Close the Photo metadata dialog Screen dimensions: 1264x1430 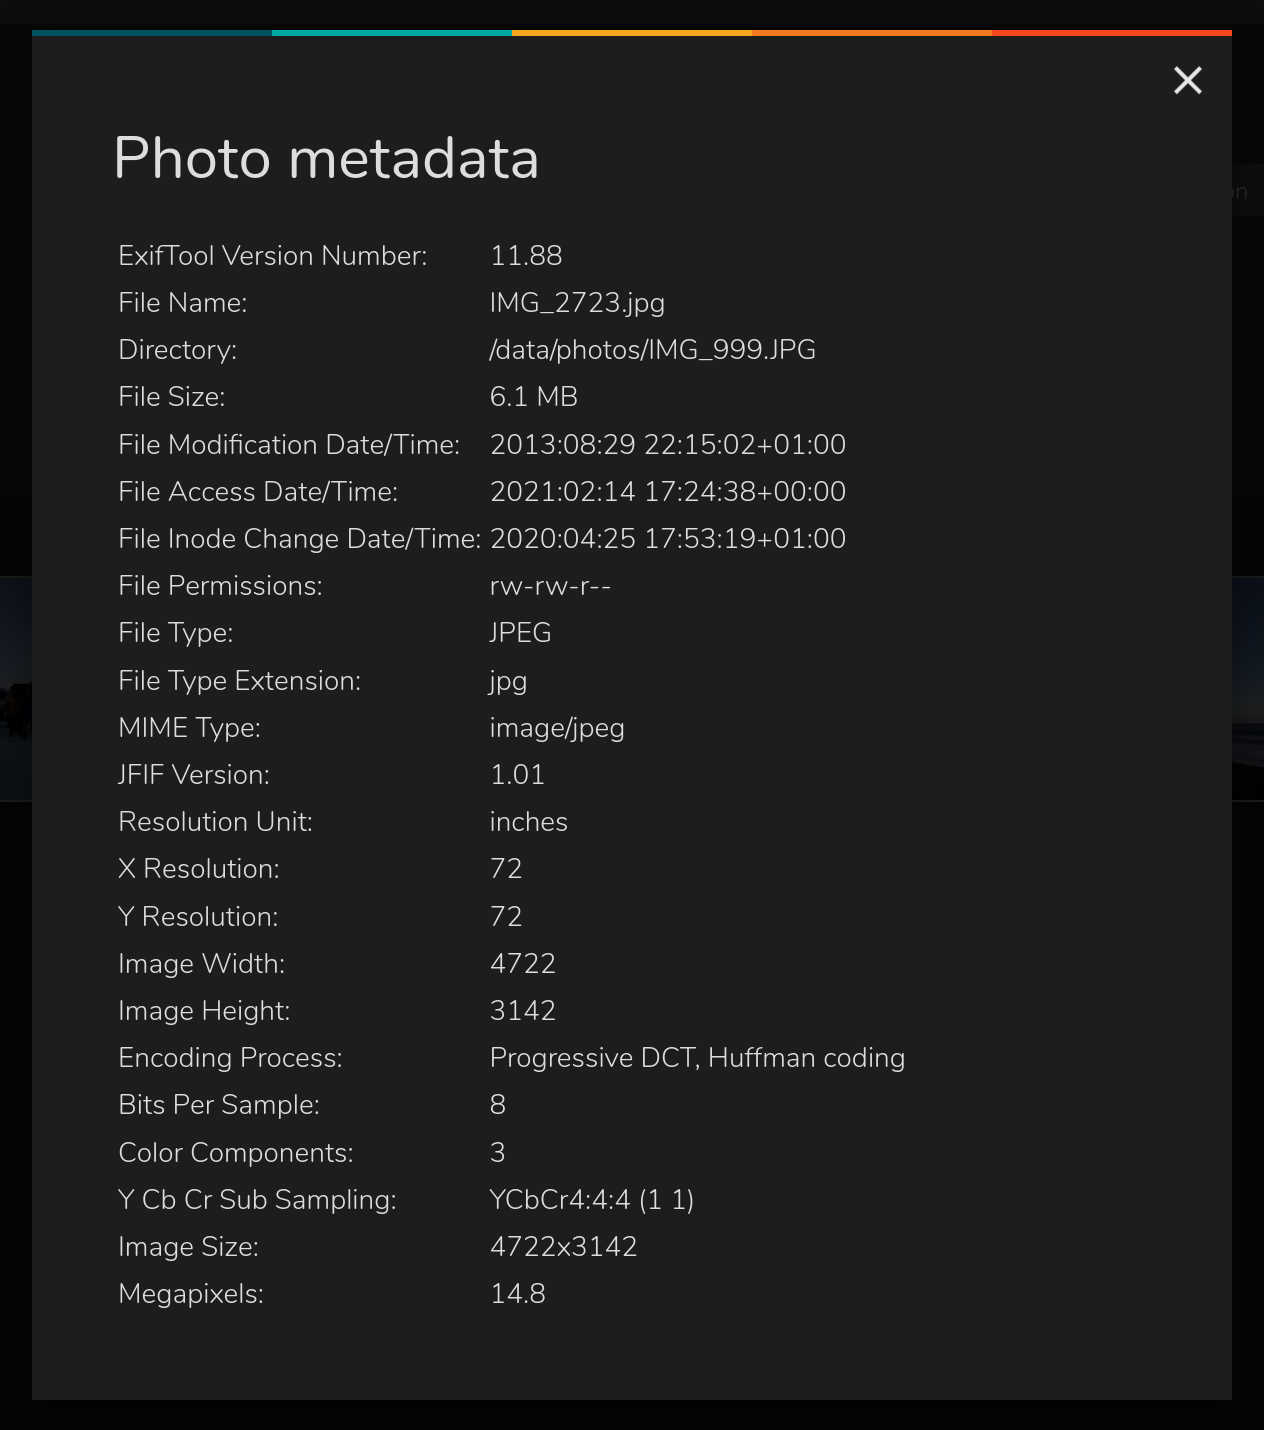(x=1187, y=80)
